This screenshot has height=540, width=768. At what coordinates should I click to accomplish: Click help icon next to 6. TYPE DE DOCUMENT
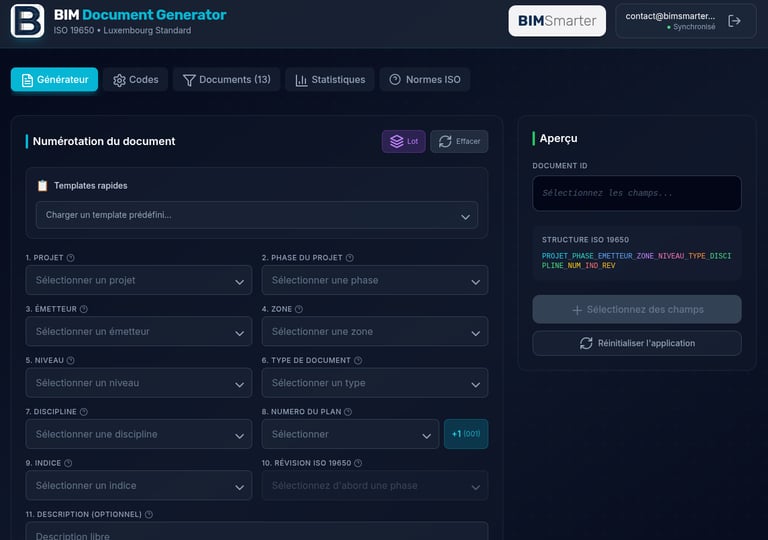tap(358, 361)
